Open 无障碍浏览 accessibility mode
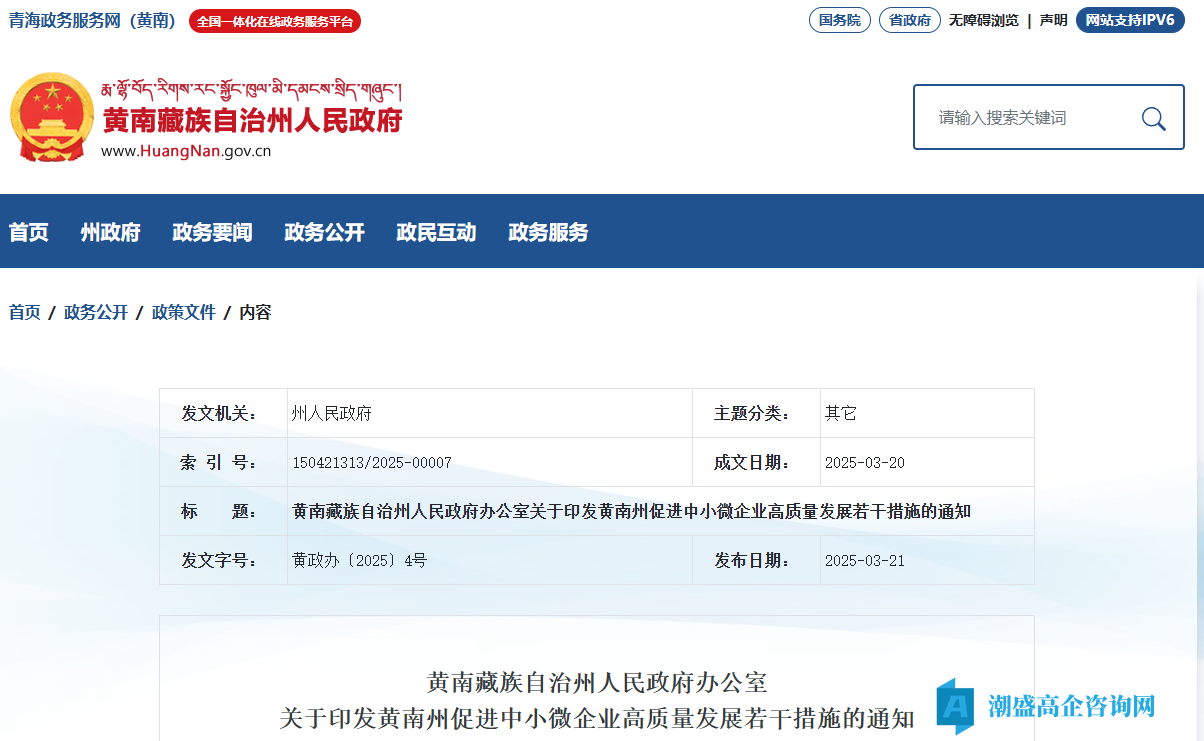 [x=983, y=20]
